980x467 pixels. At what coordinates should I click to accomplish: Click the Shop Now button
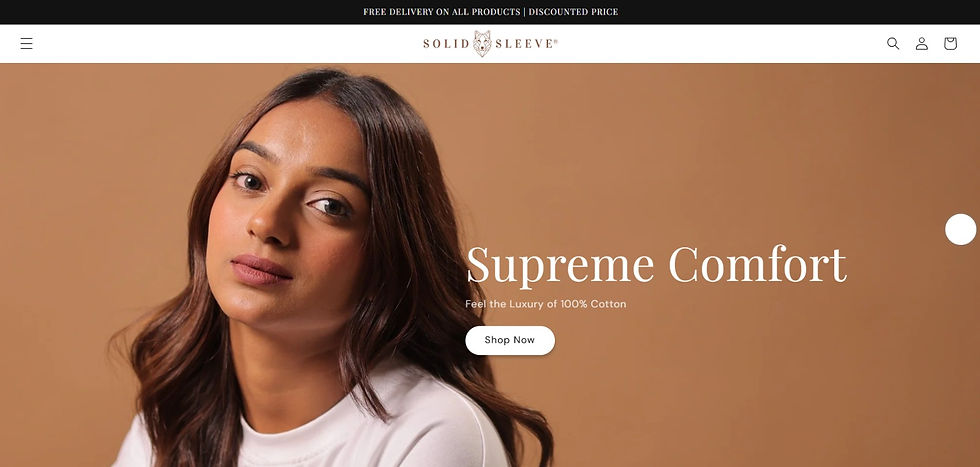pyautogui.click(x=510, y=340)
